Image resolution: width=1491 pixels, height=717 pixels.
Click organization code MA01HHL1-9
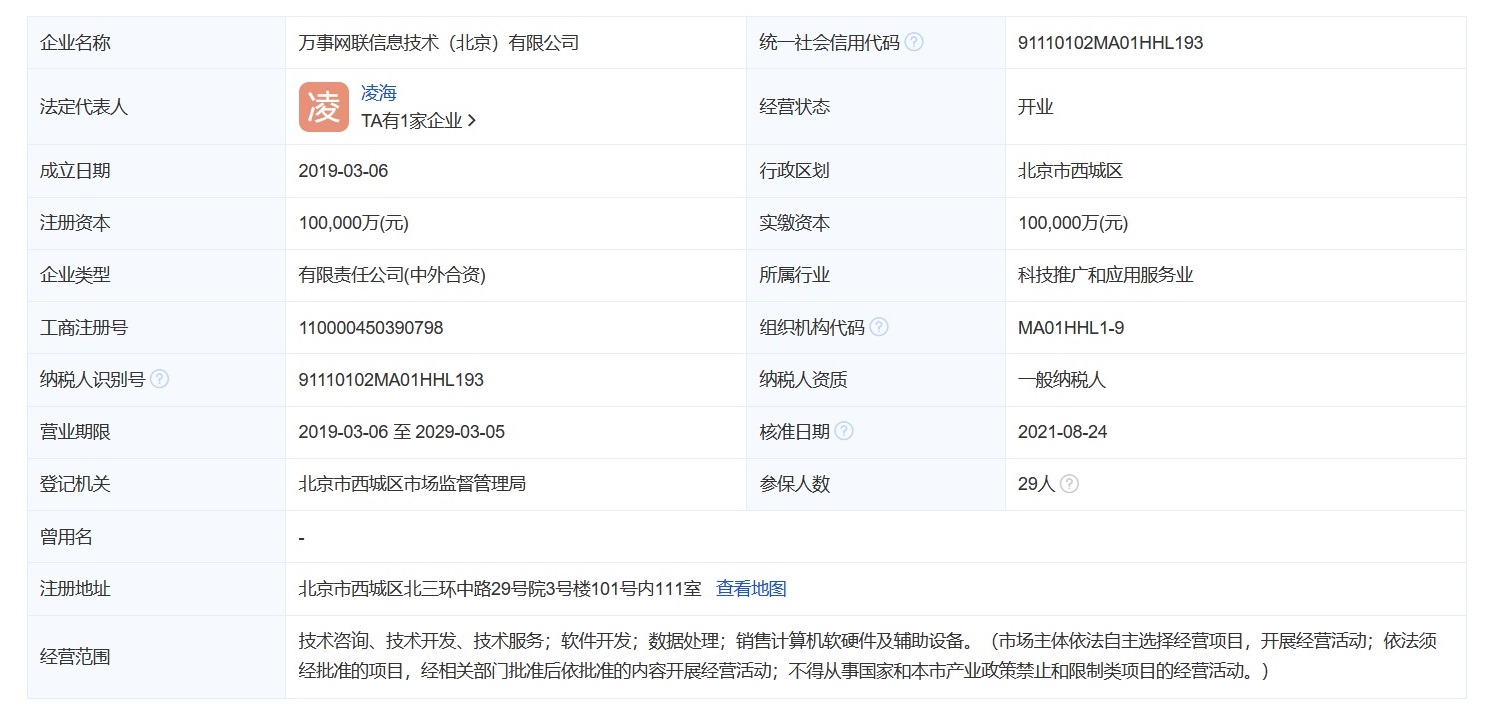[x=1071, y=327]
